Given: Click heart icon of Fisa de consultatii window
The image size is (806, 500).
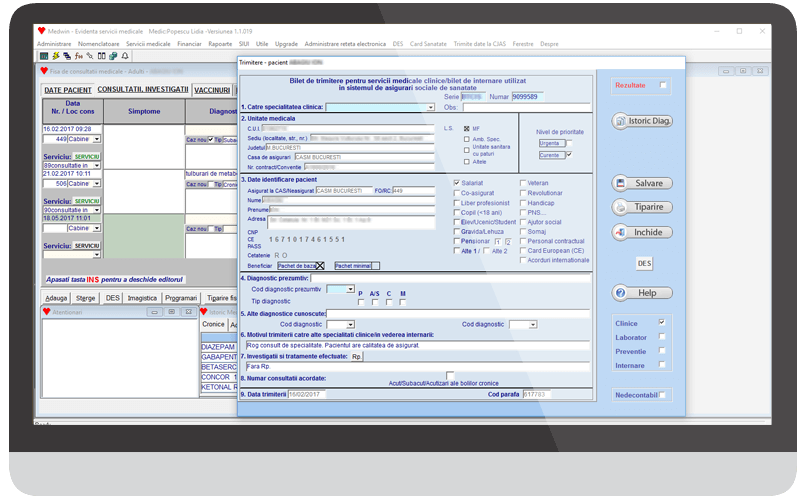Looking at the screenshot, I should 44,71.
